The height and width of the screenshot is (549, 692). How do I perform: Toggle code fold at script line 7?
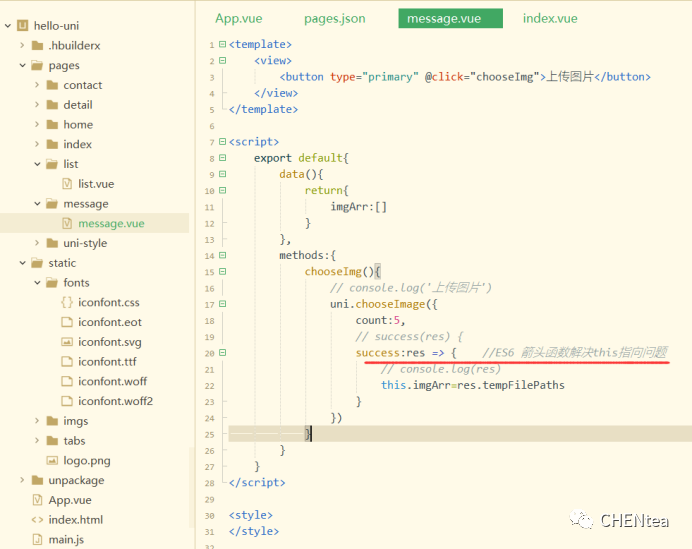tap(223, 142)
